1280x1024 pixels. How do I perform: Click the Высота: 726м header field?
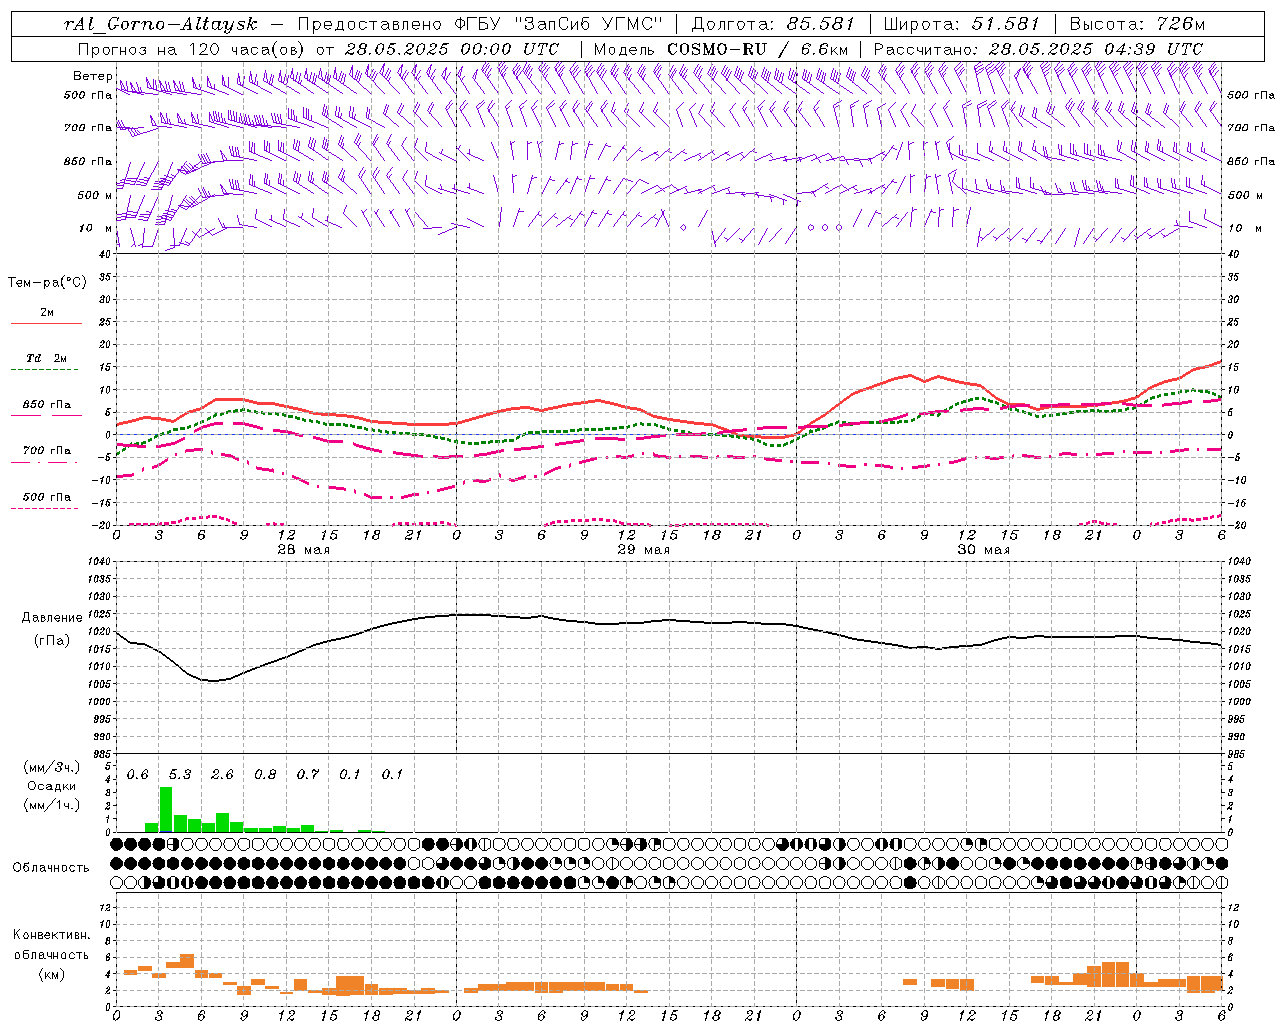pos(1137,25)
